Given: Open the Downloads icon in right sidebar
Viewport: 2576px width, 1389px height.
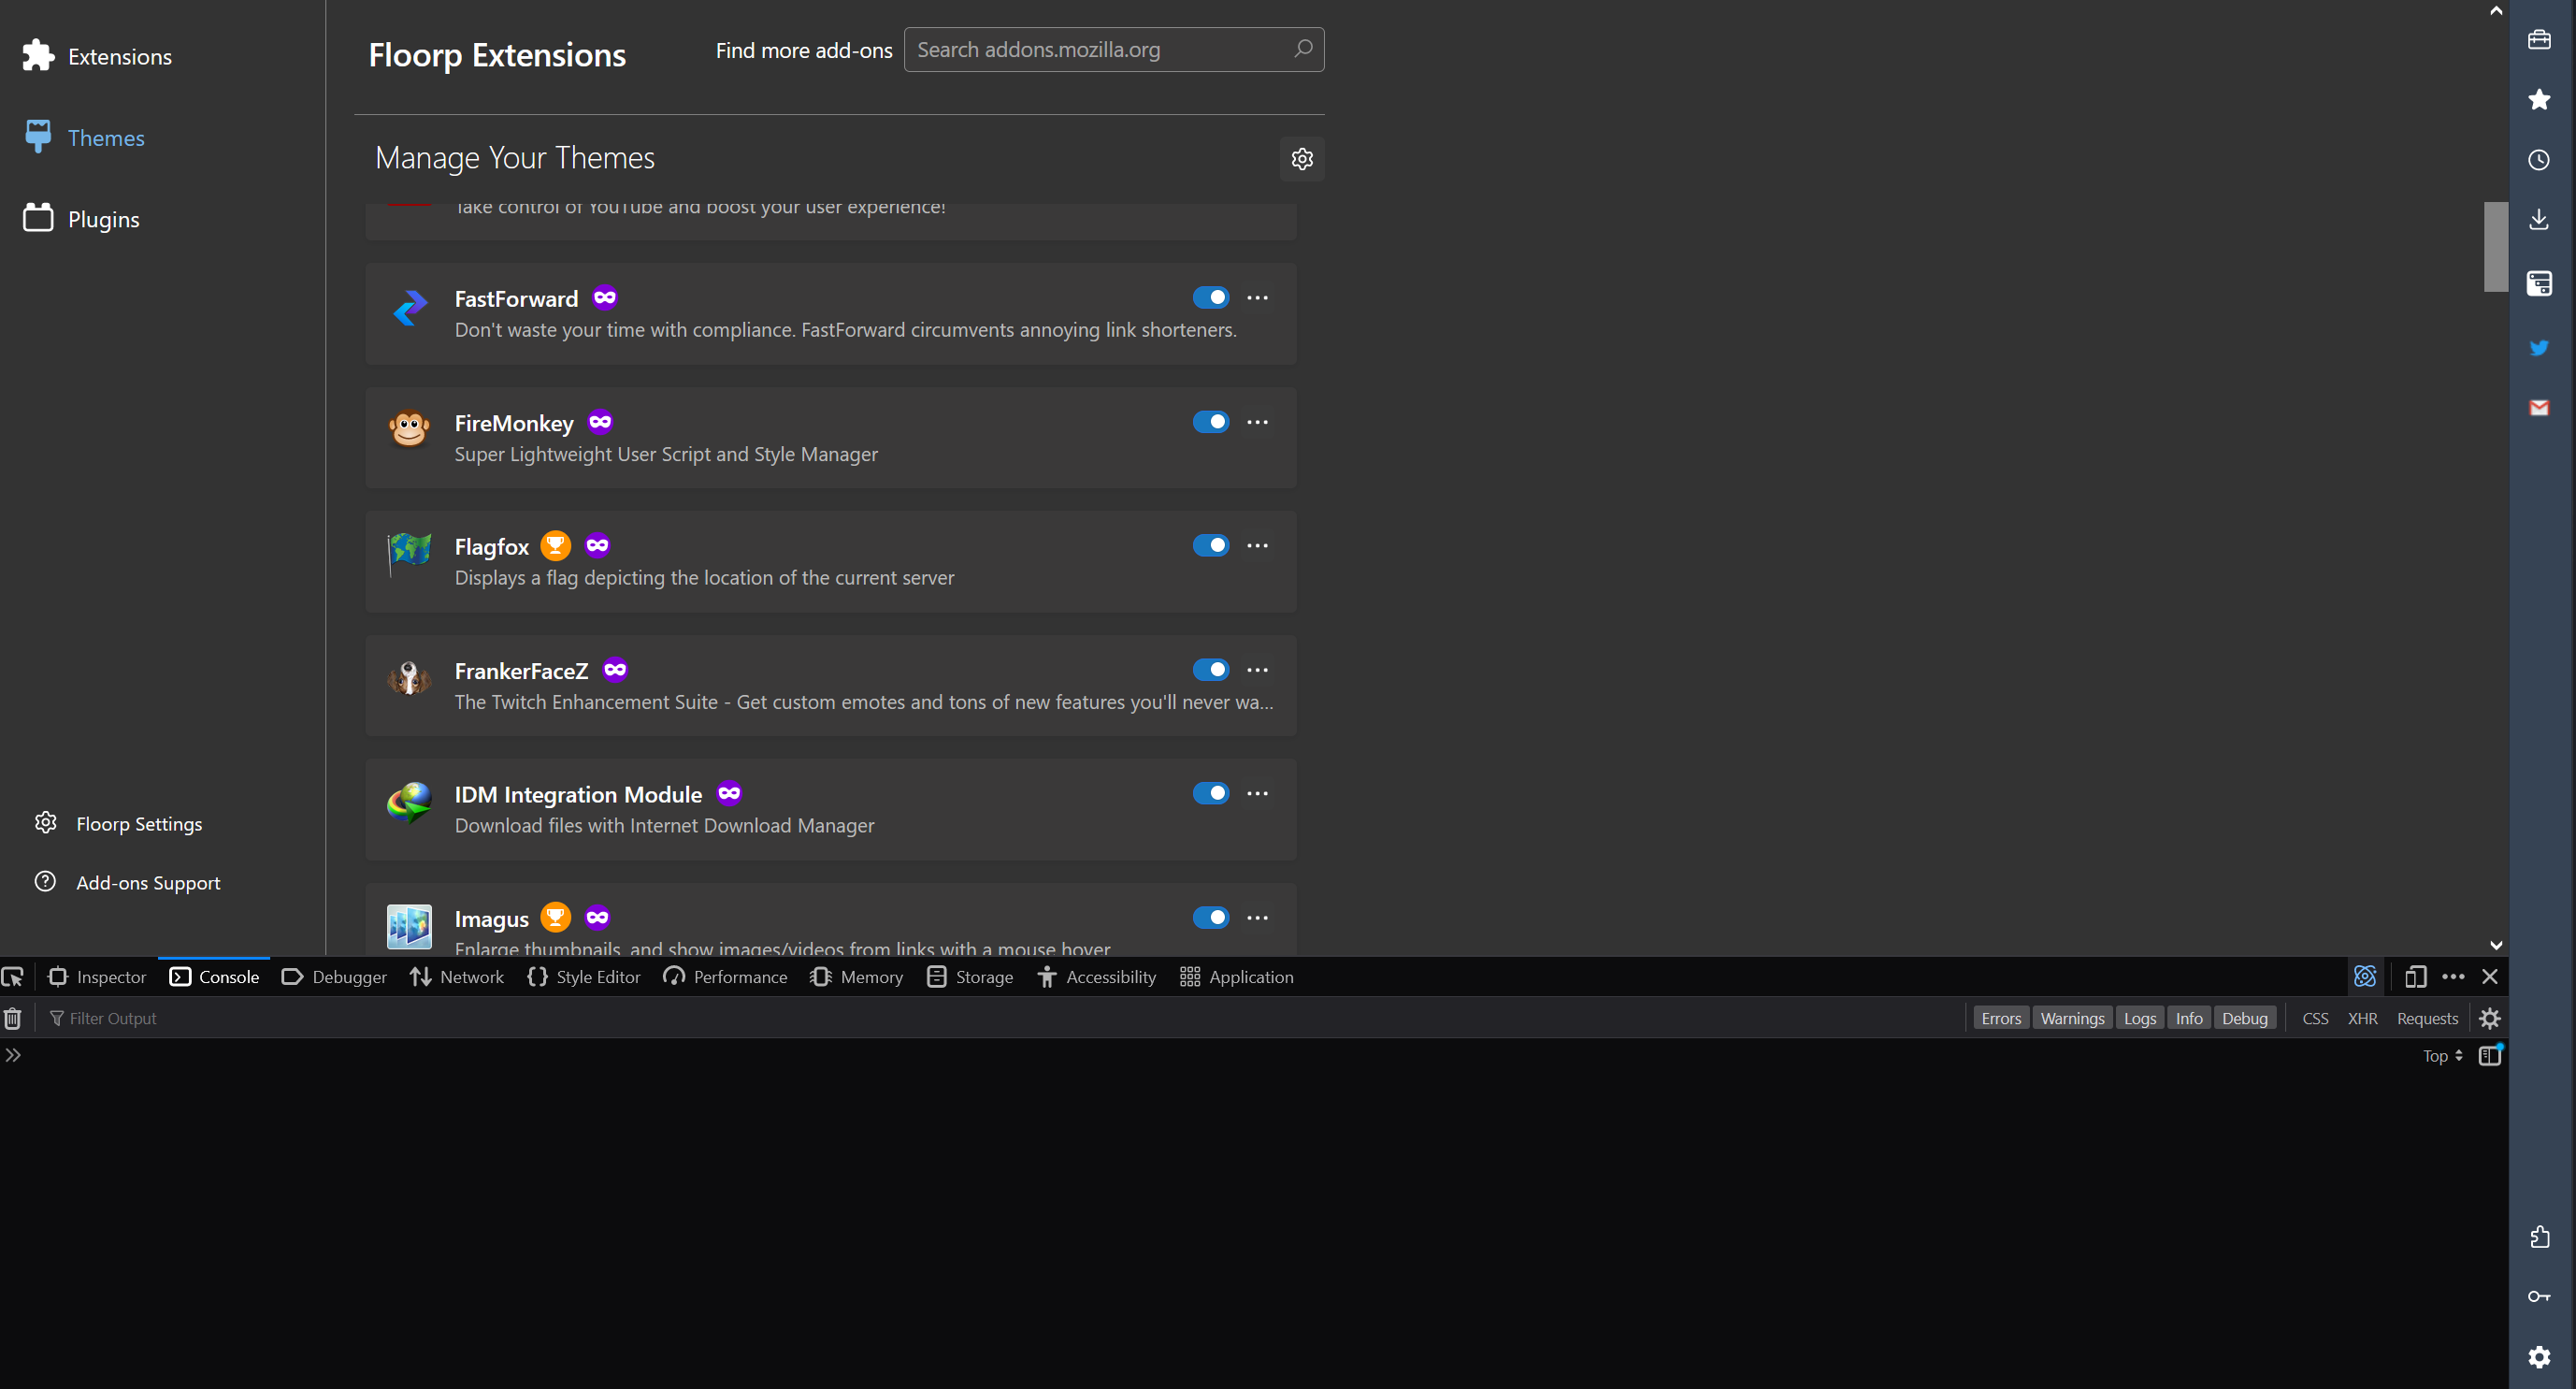Looking at the screenshot, I should (2539, 218).
